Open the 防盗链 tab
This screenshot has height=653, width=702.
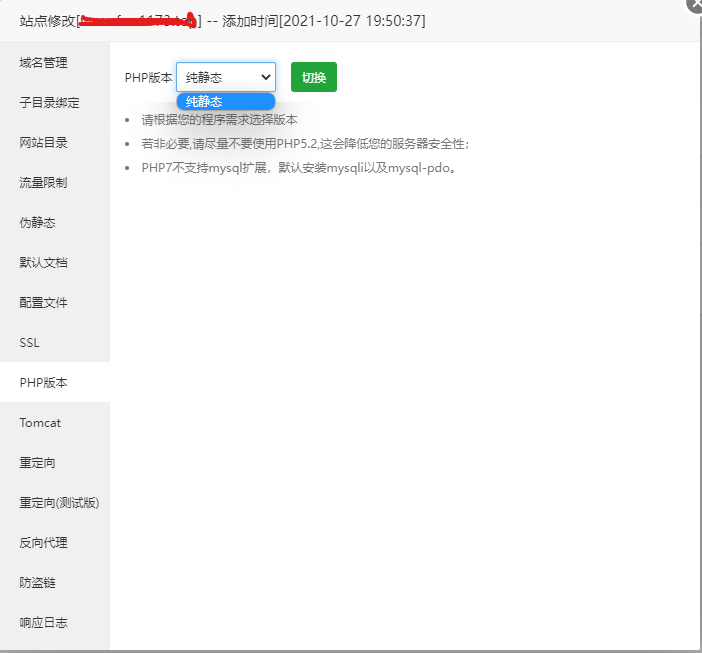pos(55,582)
